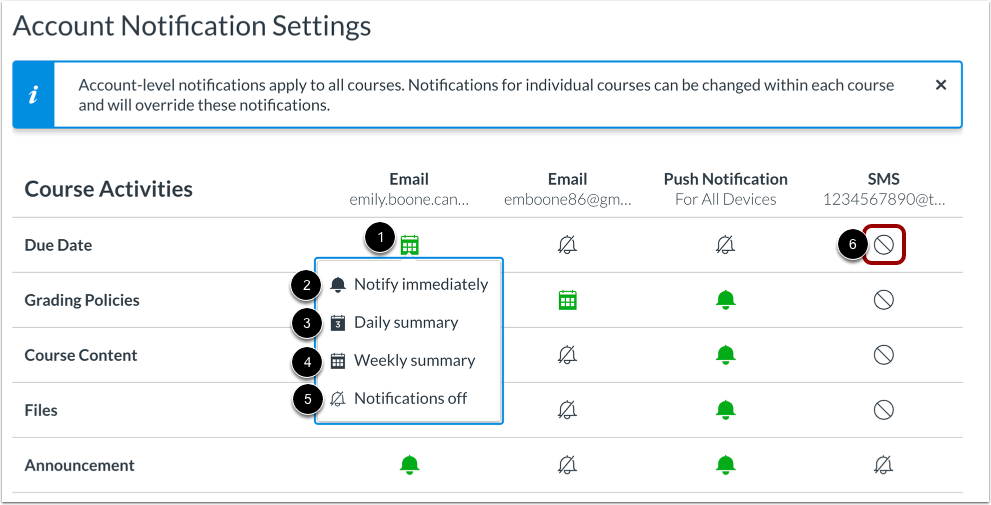This screenshot has width=991, height=505.
Task: Click Course Content green push notification bell
Action: click(x=726, y=355)
